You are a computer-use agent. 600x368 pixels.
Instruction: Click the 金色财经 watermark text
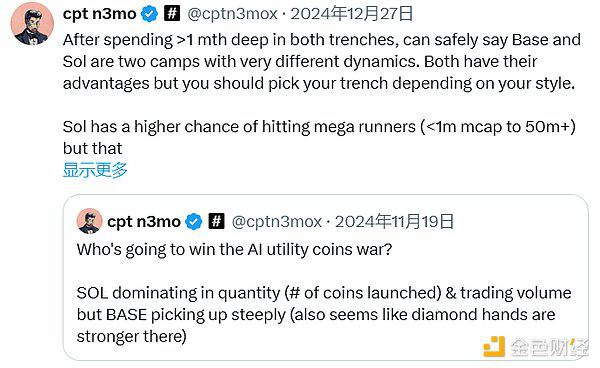click(x=549, y=347)
